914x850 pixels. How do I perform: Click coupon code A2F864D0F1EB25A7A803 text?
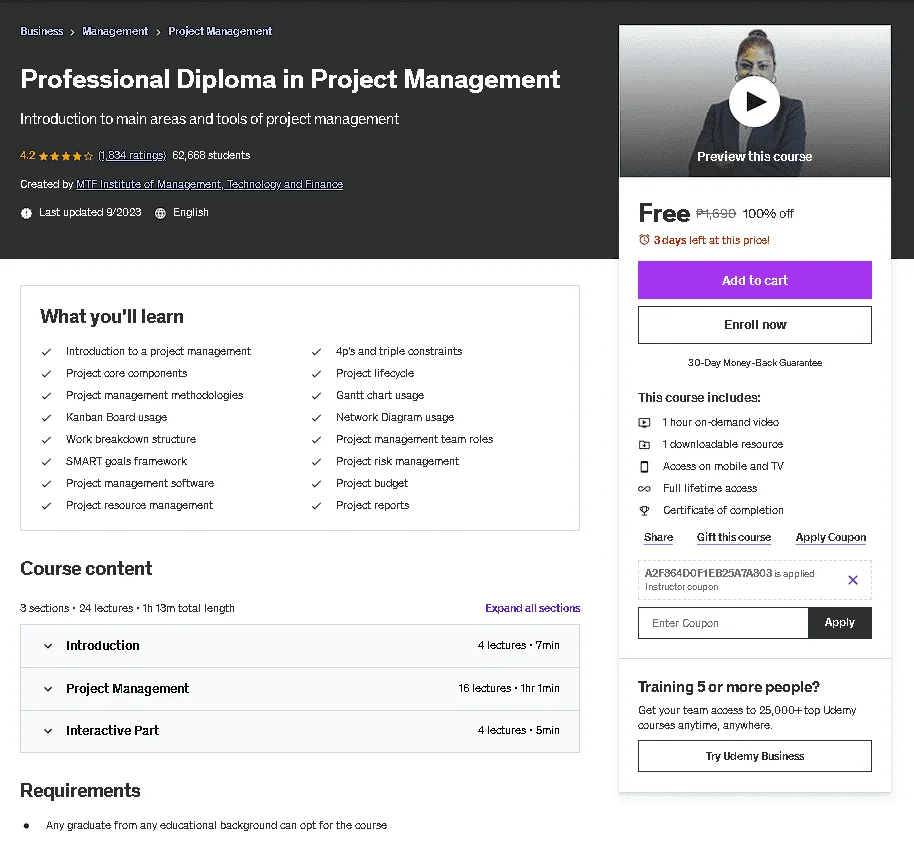coord(708,574)
